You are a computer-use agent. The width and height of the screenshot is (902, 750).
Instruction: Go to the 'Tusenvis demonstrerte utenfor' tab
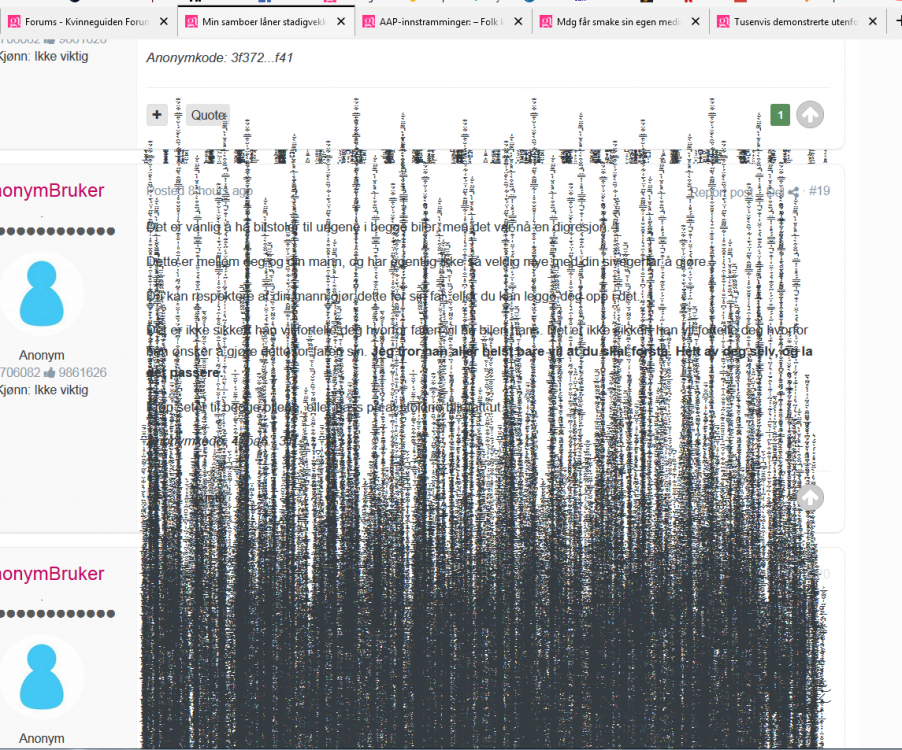(797, 22)
